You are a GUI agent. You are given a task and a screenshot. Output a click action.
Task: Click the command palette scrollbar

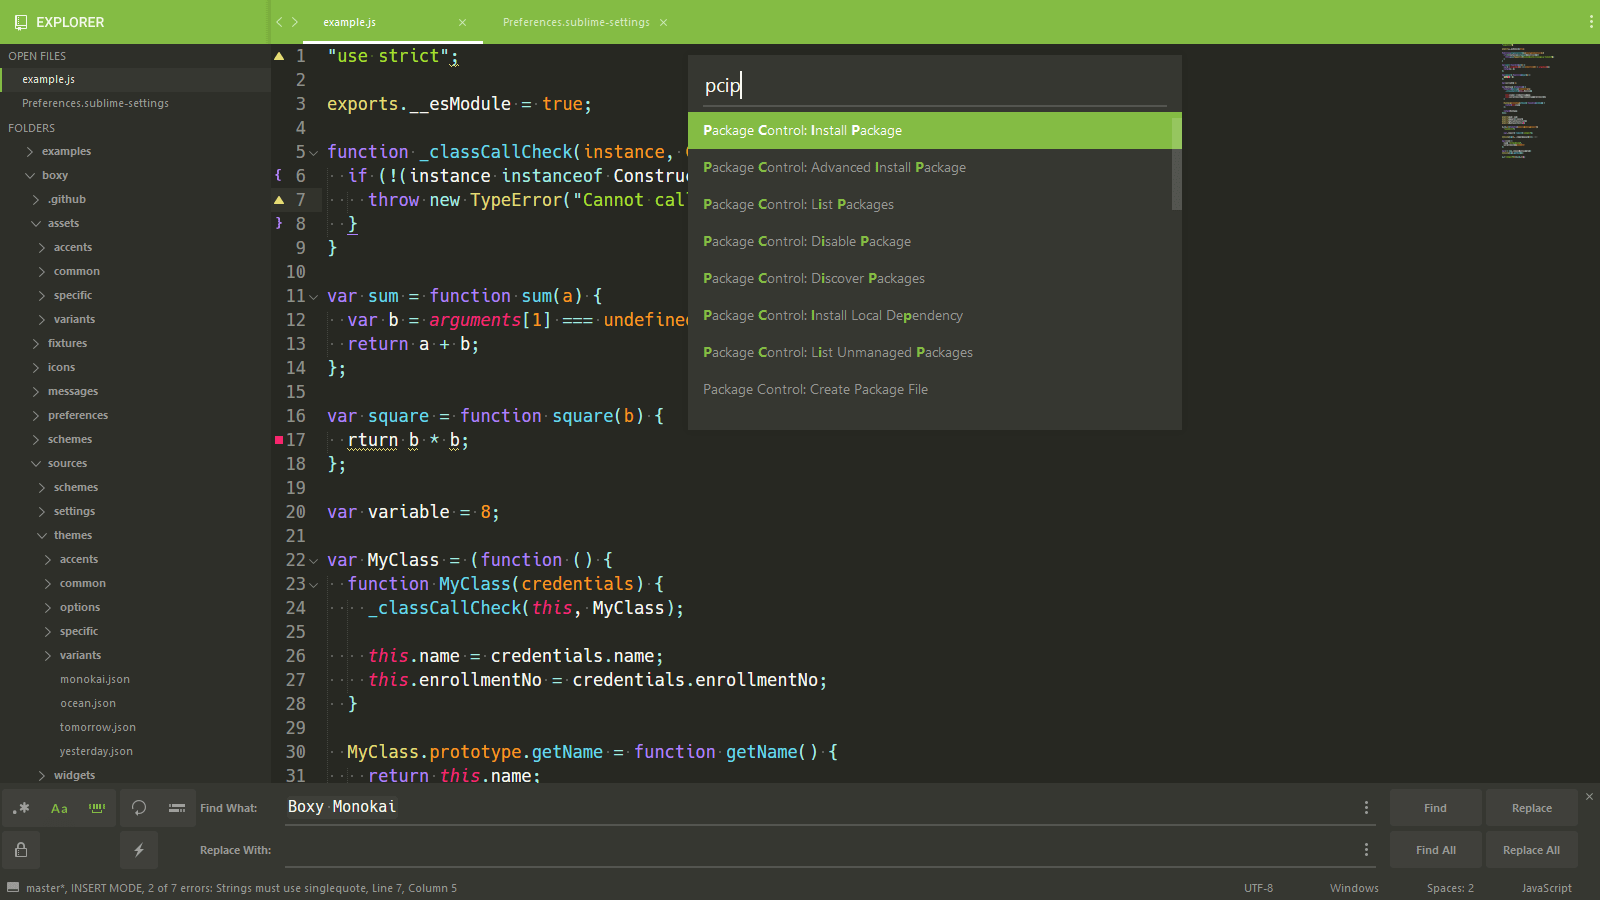[1176, 162]
